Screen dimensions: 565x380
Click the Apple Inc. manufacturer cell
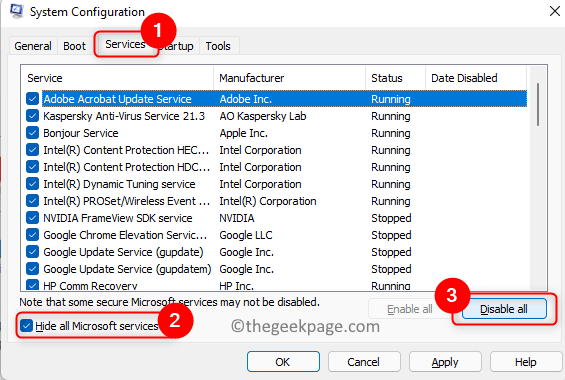(244, 133)
